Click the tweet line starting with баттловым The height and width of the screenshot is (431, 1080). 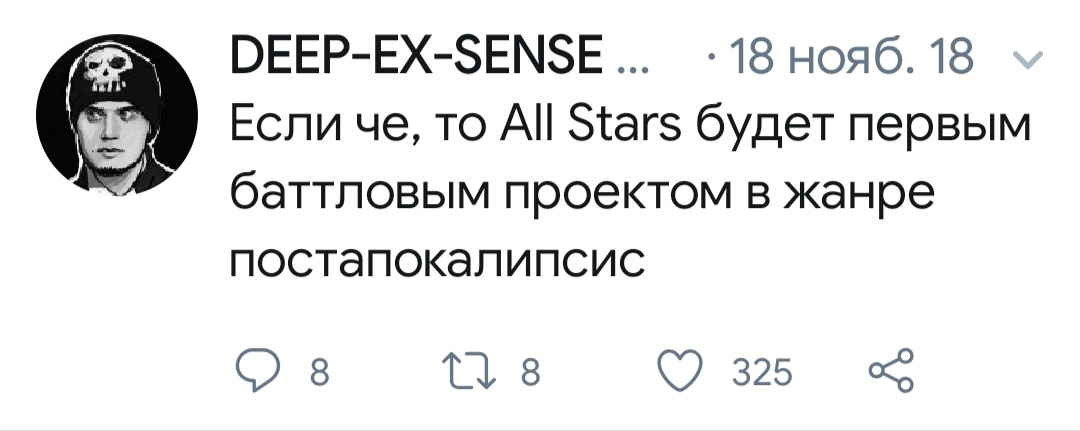pyautogui.click(x=580, y=195)
